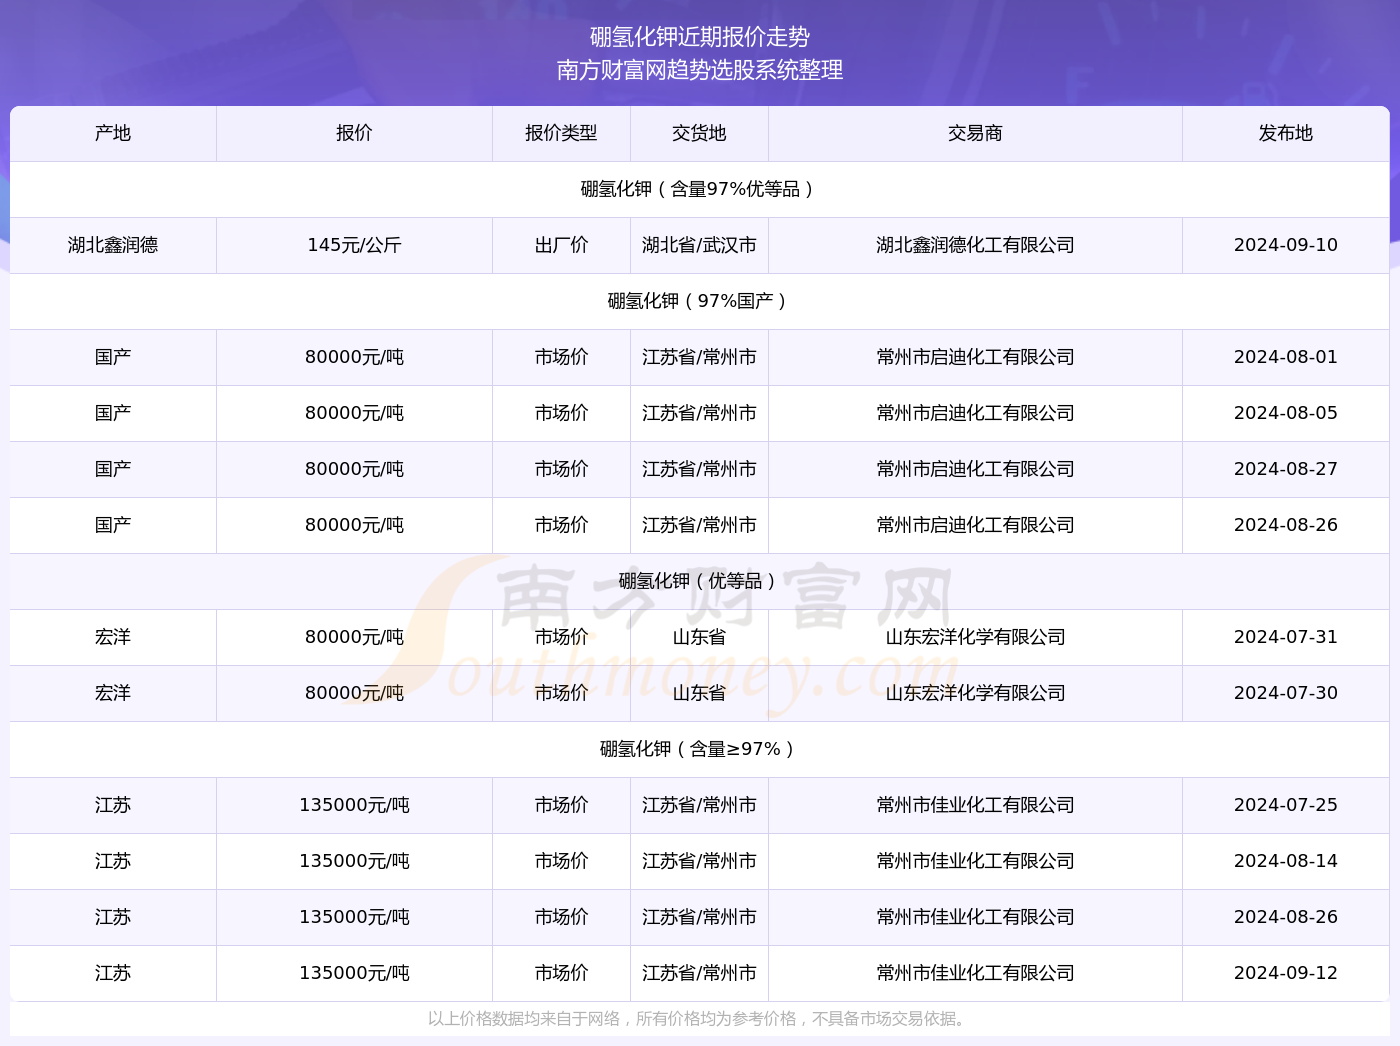Click the 湖北鑫润德 origin cell
The image size is (1400, 1046).
coord(113,245)
